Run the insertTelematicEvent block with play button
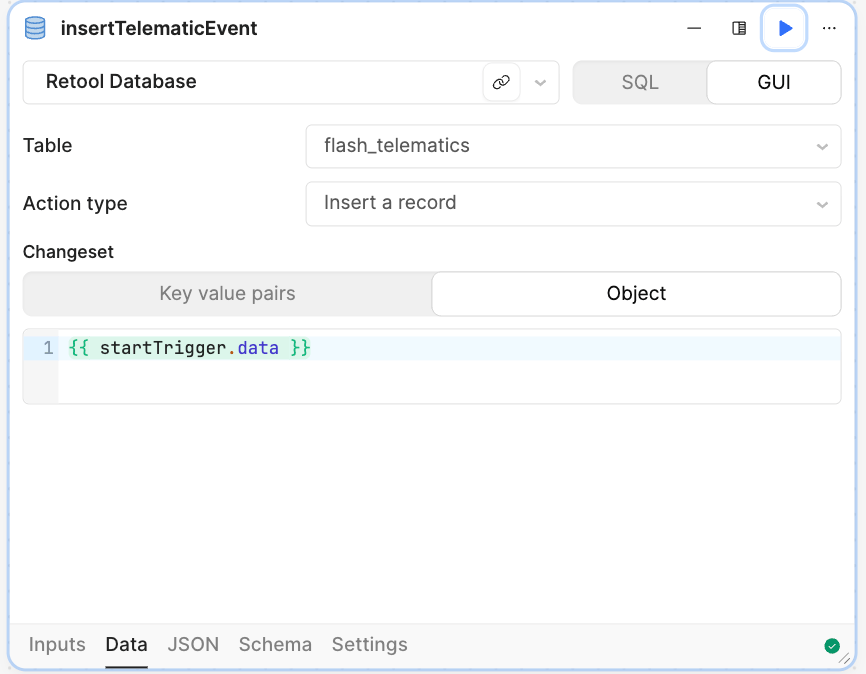This screenshot has height=674, width=866. (x=785, y=29)
